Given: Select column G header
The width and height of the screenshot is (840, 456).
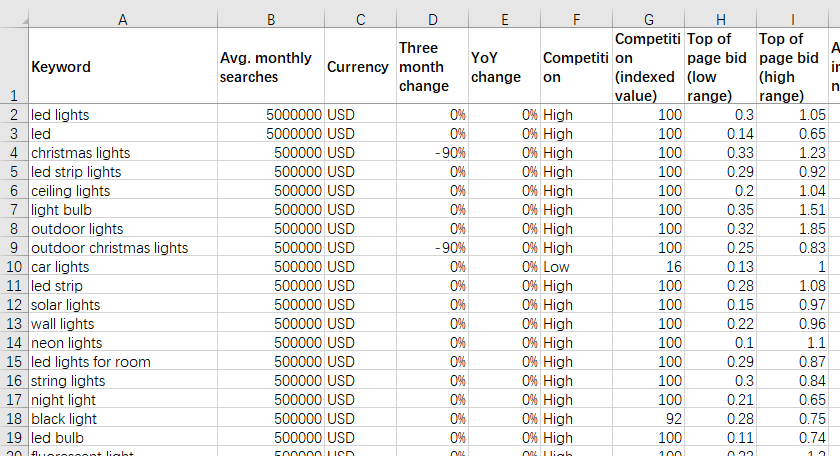Looking at the screenshot, I should [649, 19].
